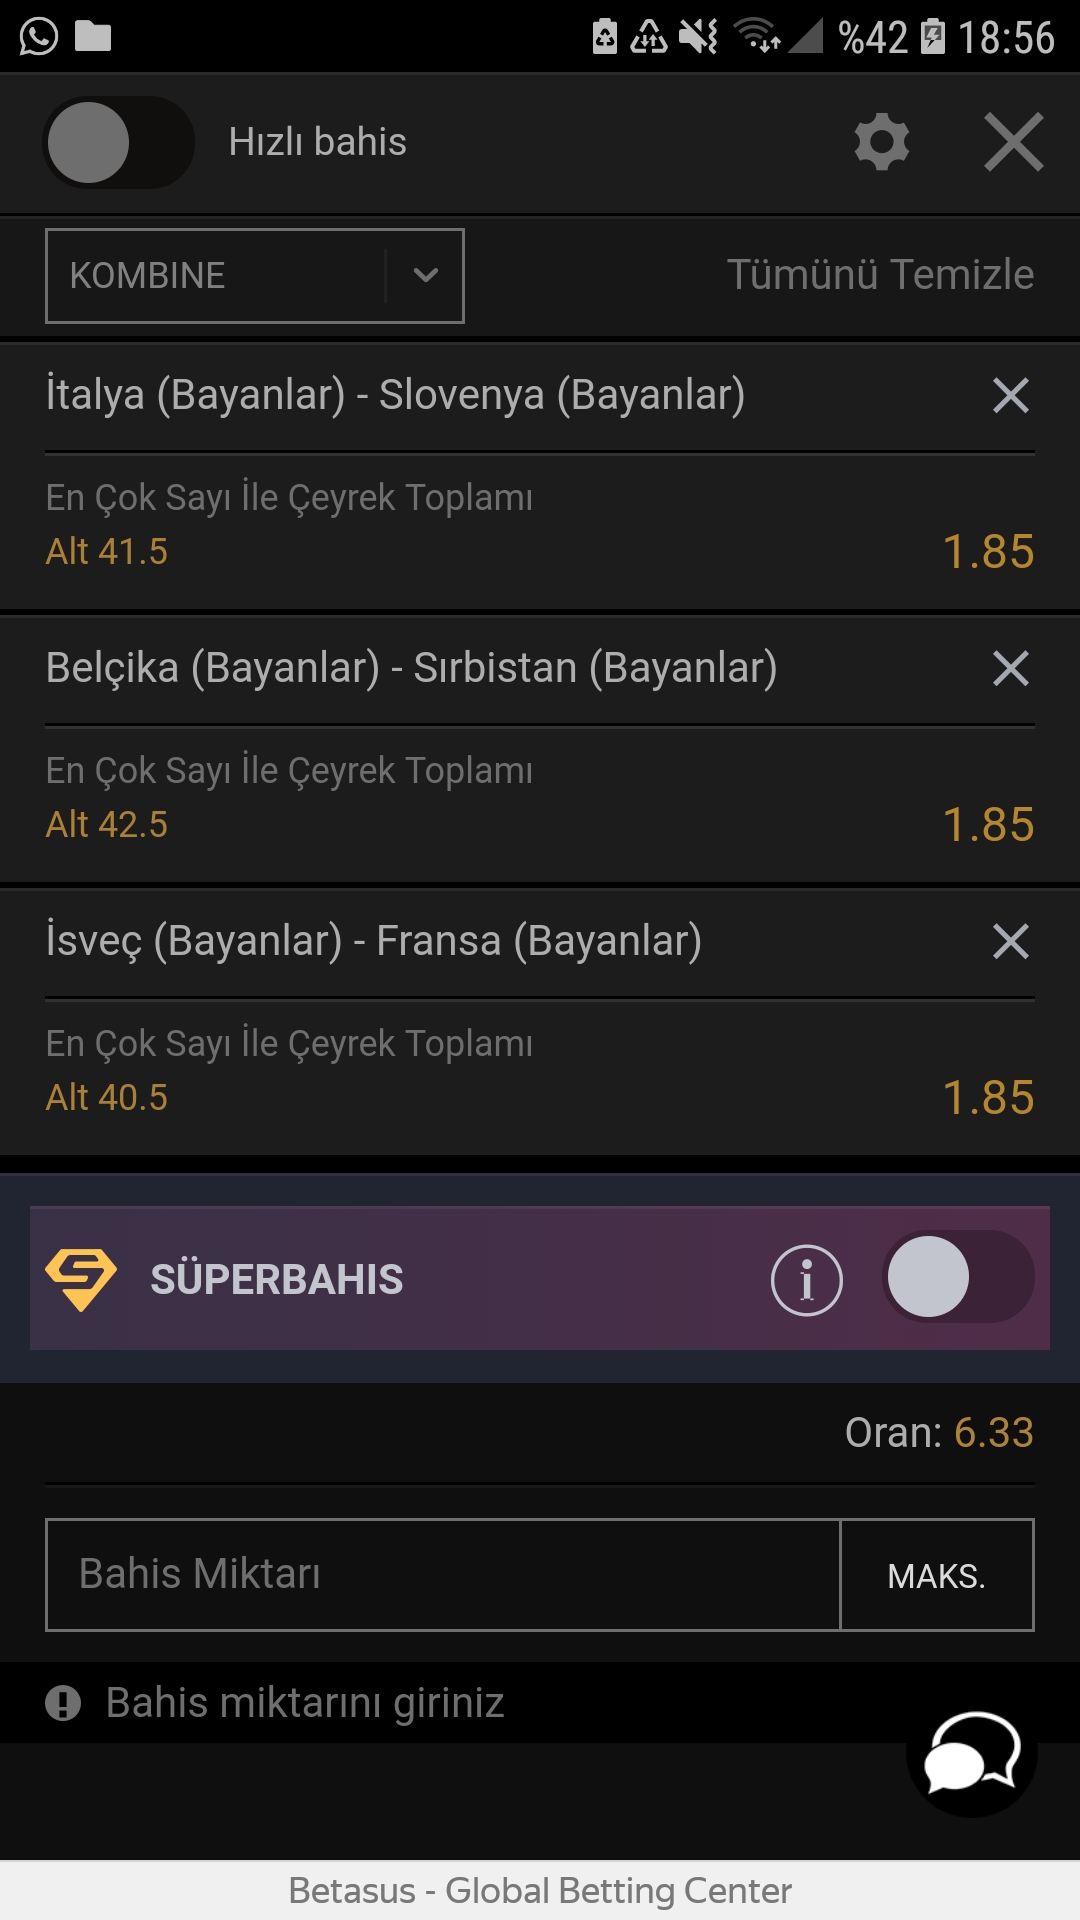Expand the KOMBINE dropdown arrow
1080x1920 pixels.
pyautogui.click(x=426, y=275)
